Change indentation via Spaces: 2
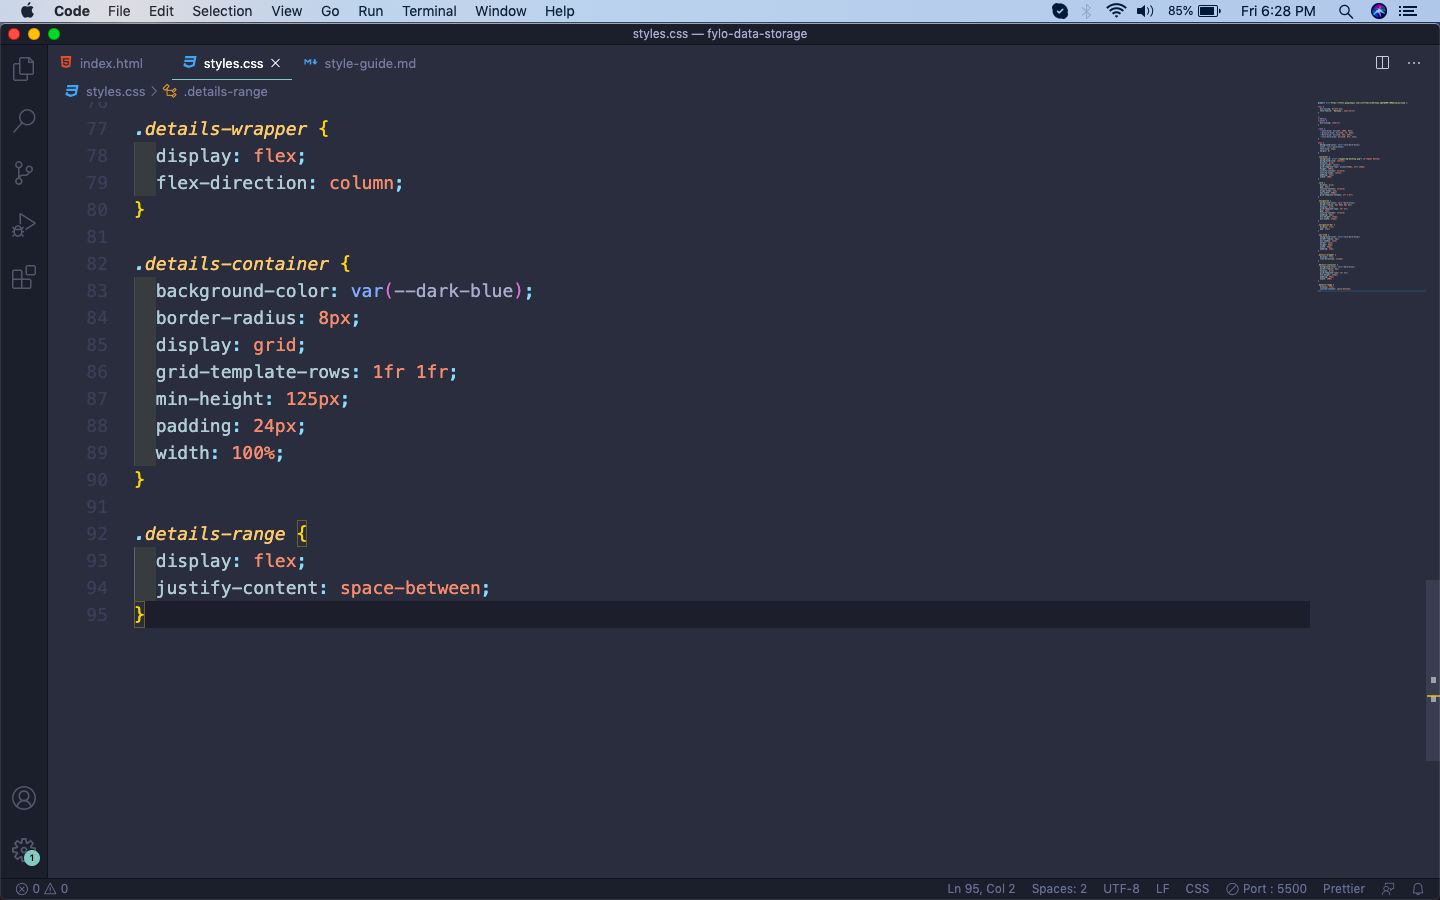Viewport: 1440px width, 900px height. [x=1059, y=888]
